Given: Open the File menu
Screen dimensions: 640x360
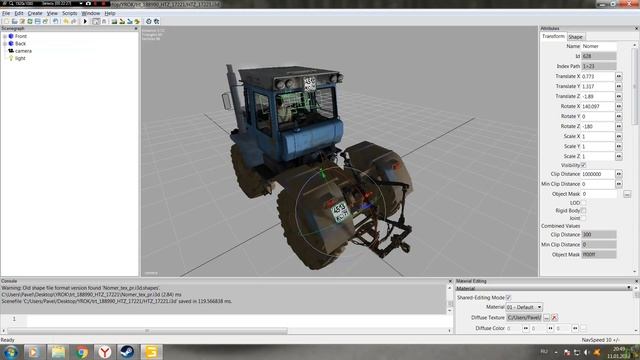Looking at the screenshot, I should [6, 13].
